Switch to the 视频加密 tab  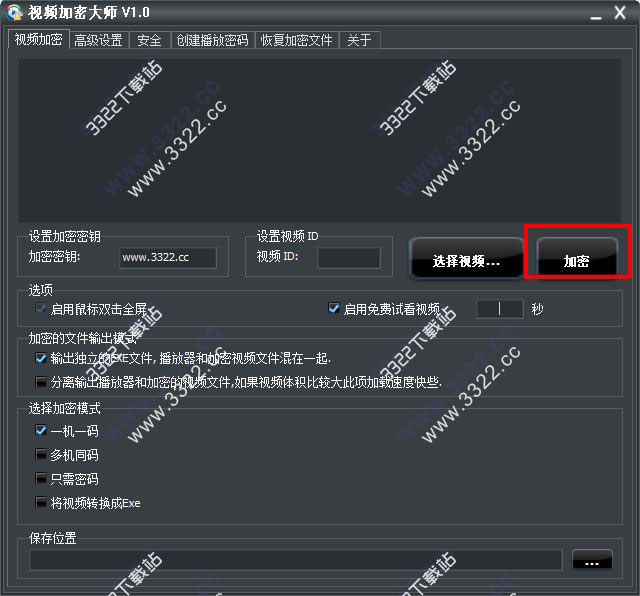coord(38,39)
